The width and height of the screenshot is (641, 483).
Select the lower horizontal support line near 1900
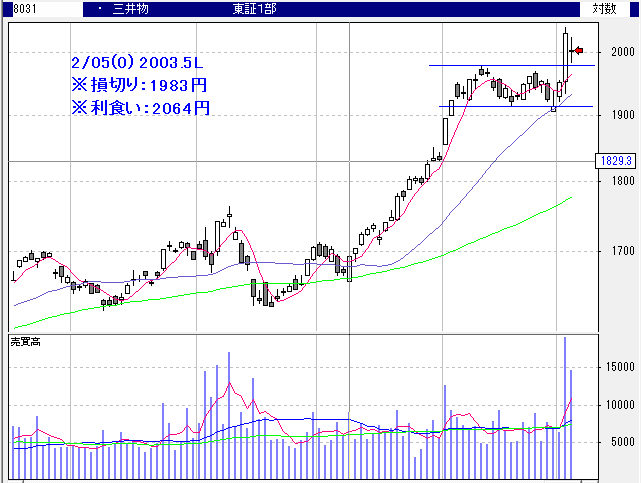pyautogui.click(x=480, y=106)
